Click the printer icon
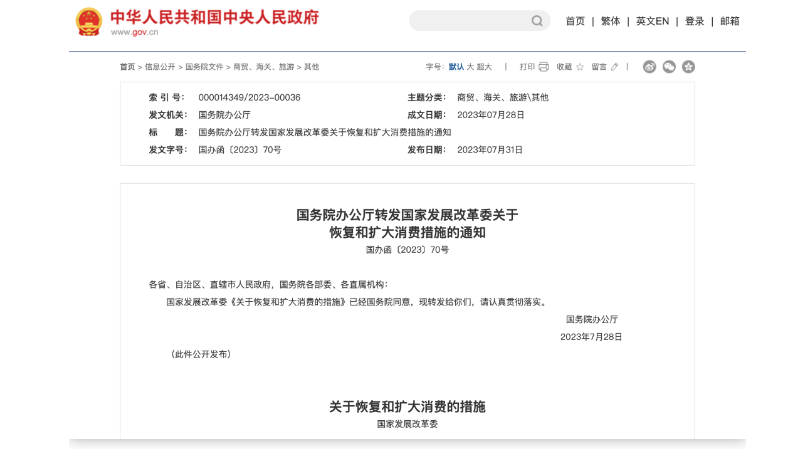The width and height of the screenshot is (812, 449). pos(544,67)
